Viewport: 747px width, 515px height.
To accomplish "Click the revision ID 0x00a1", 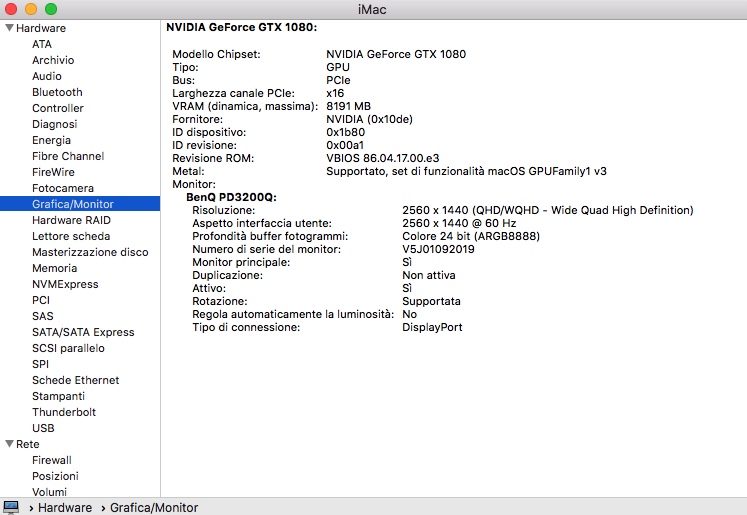I will [x=345, y=145].
